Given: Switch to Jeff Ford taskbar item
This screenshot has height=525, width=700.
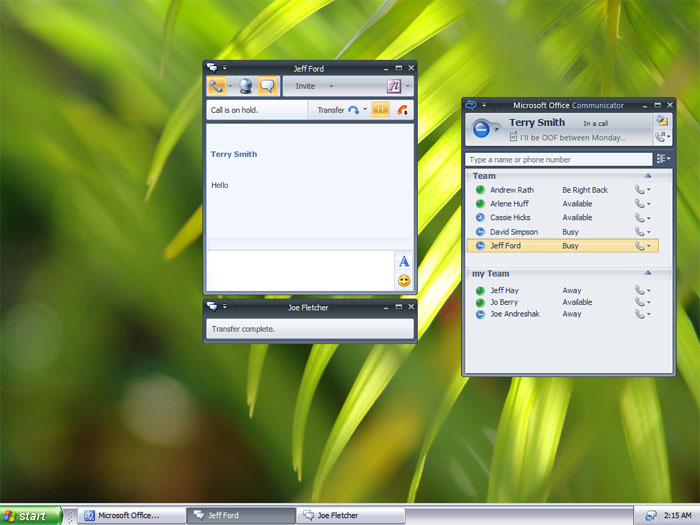Looking at the screenshot, I should (x=241, y=516).
